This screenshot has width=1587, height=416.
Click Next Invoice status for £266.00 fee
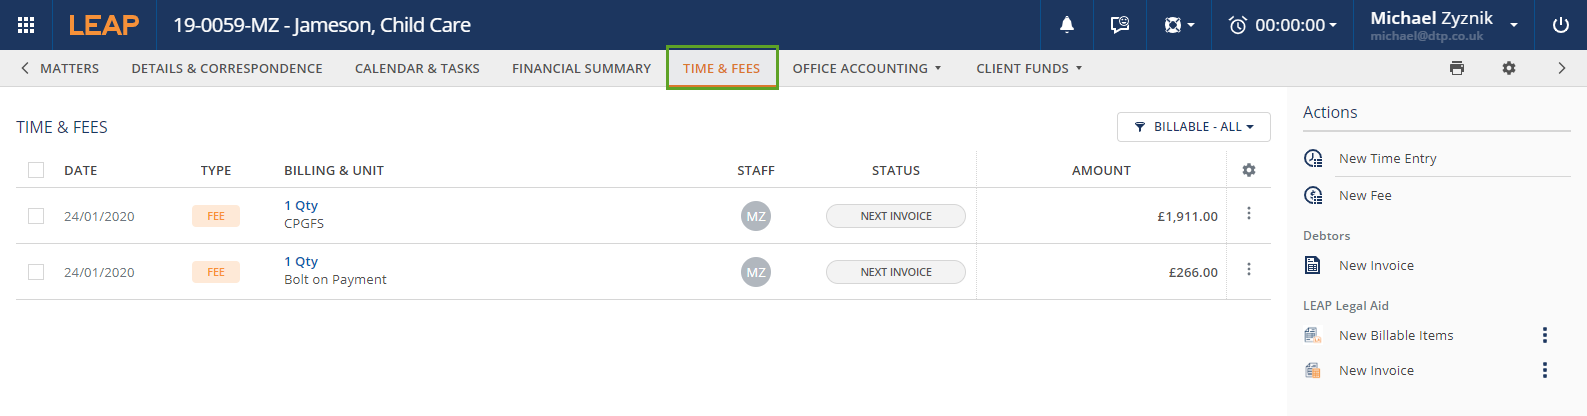(895, 272)
